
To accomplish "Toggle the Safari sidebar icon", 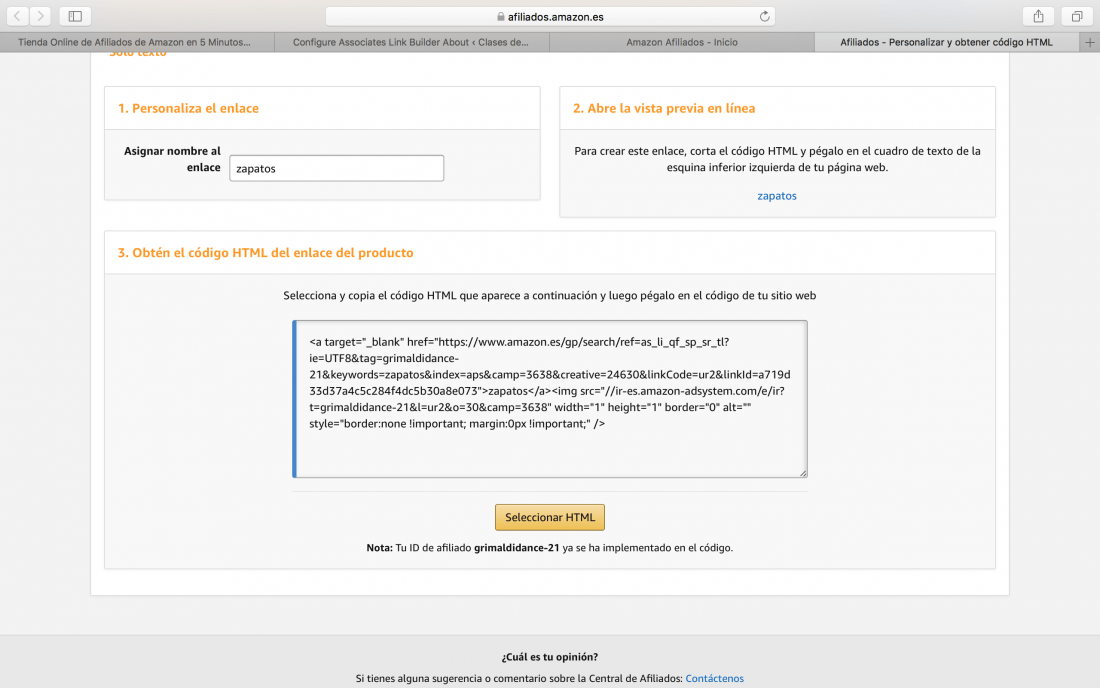I will pos(75,16).
